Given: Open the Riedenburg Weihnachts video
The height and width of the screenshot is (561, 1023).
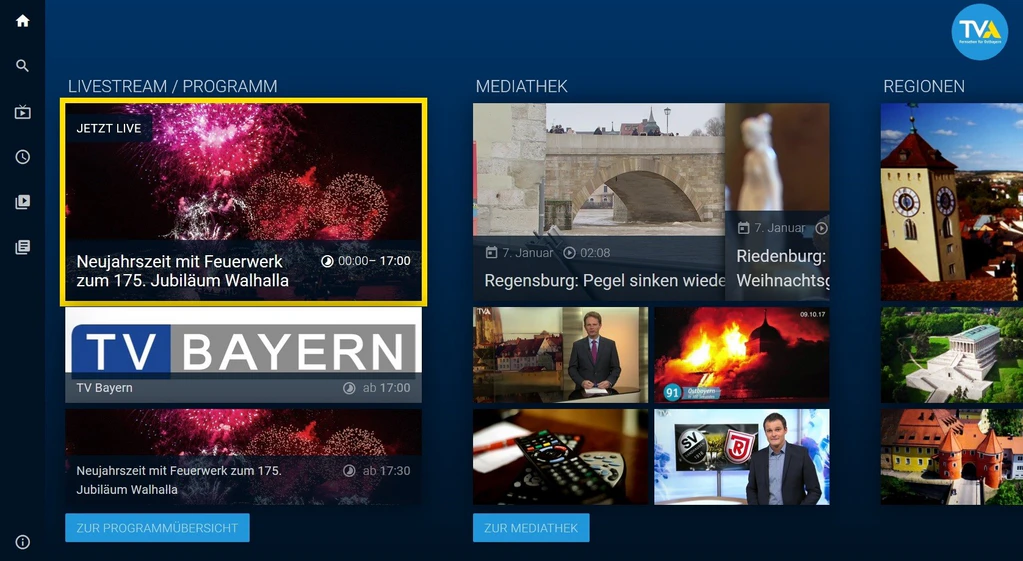Looking at the screenshot, I should coord(777,202).
